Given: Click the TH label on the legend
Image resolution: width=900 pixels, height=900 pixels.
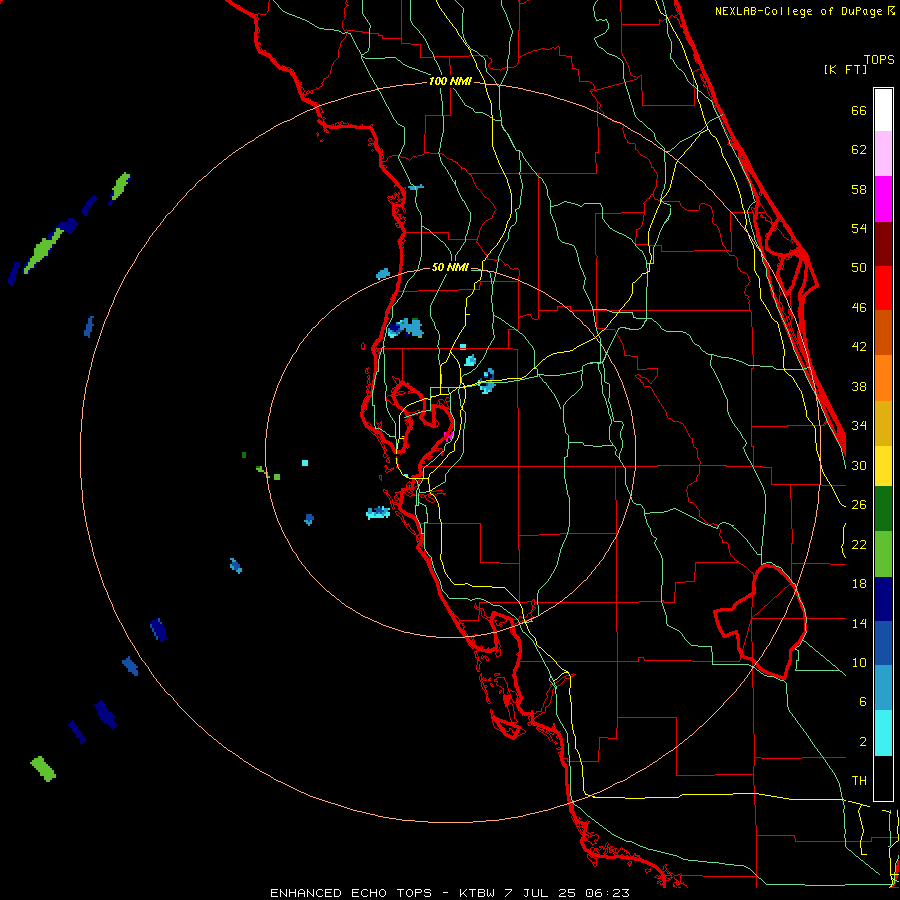Looking at the screenshot, I should [x=859, y=781].
